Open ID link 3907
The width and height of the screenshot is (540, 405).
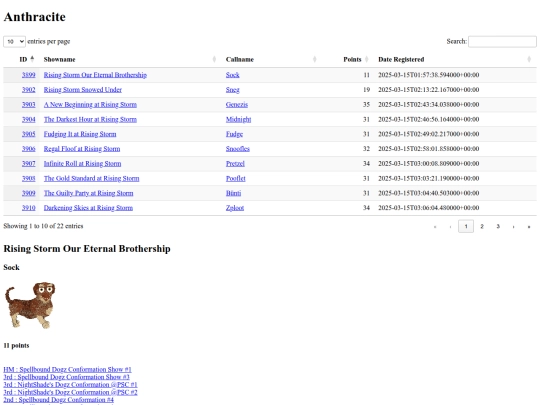29,164
